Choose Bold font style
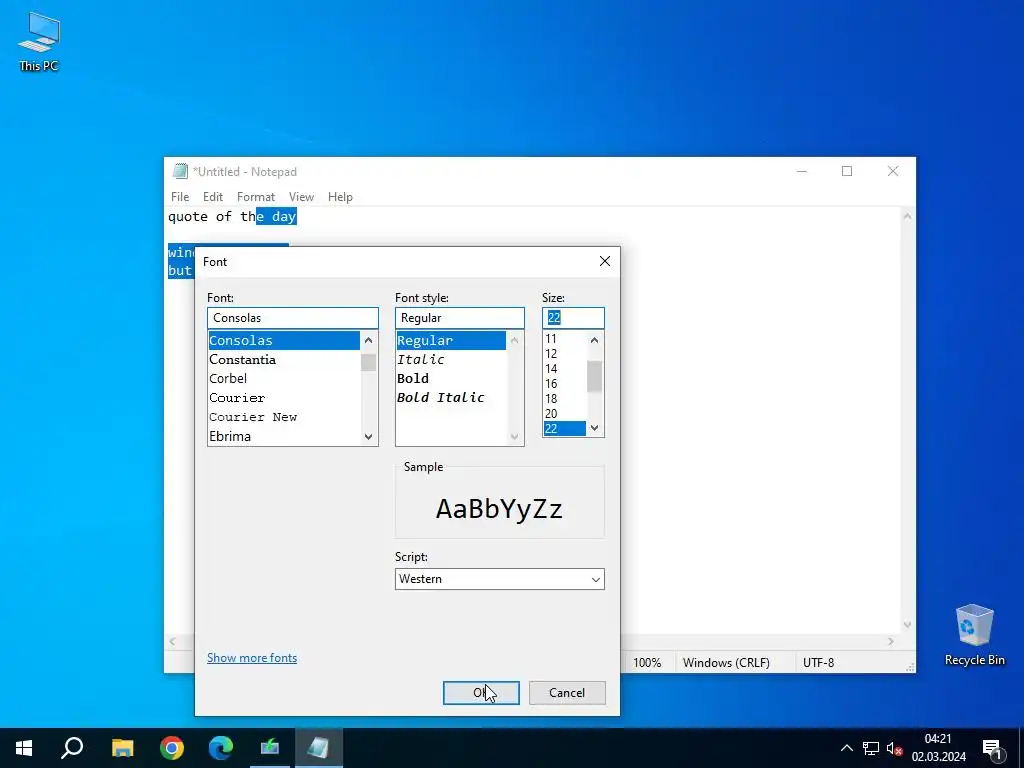This screenshot has height=768, width=1024. tap(451, 379)
